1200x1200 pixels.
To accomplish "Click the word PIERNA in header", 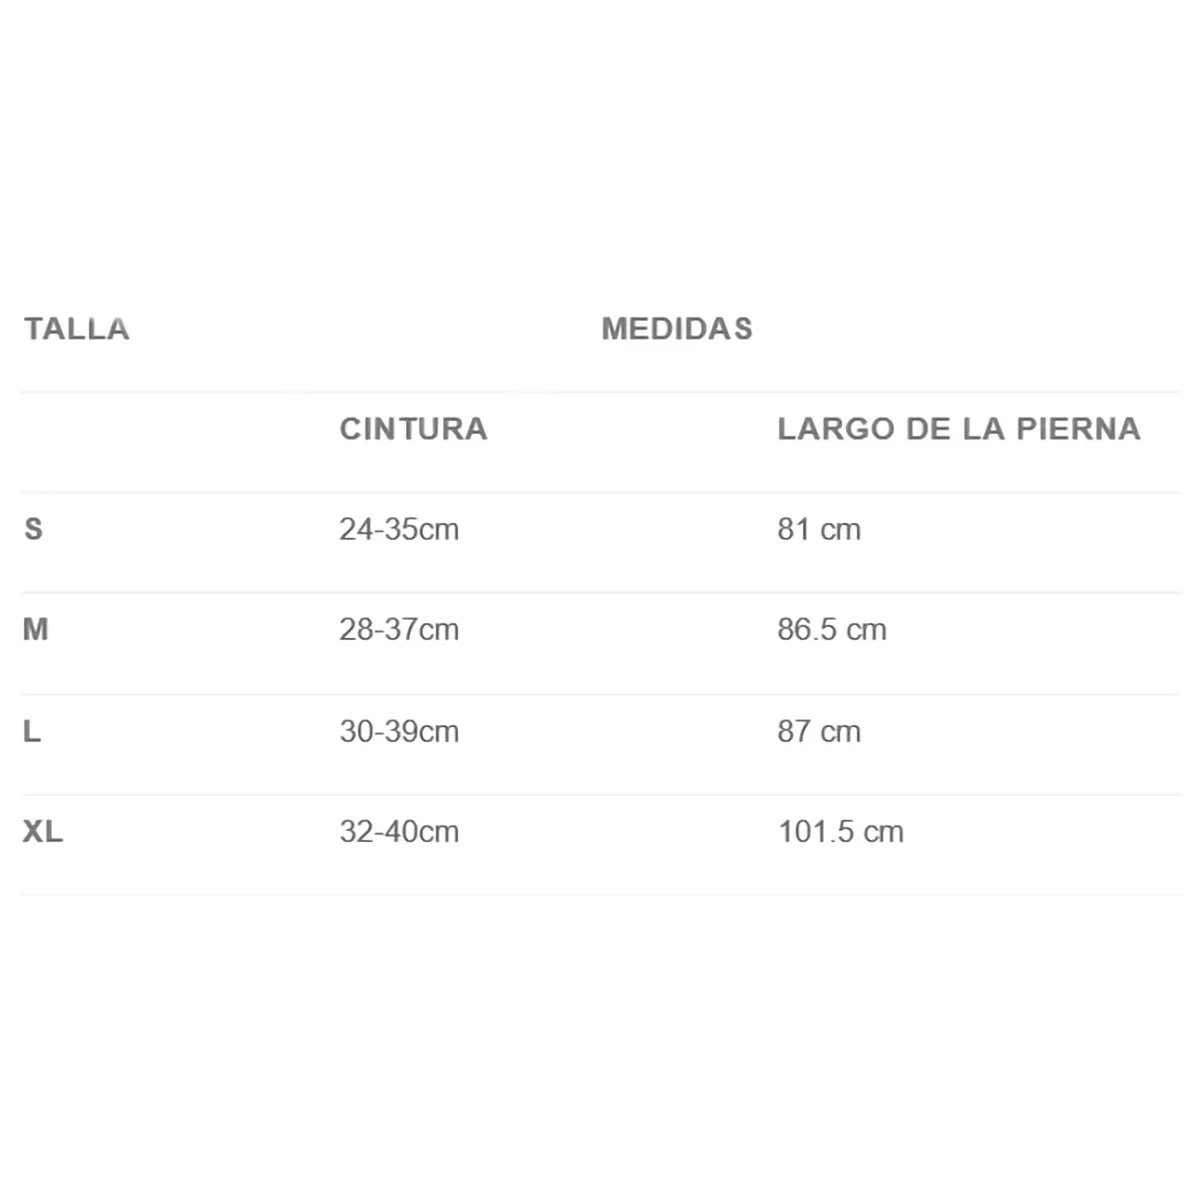I will 1079,429.
